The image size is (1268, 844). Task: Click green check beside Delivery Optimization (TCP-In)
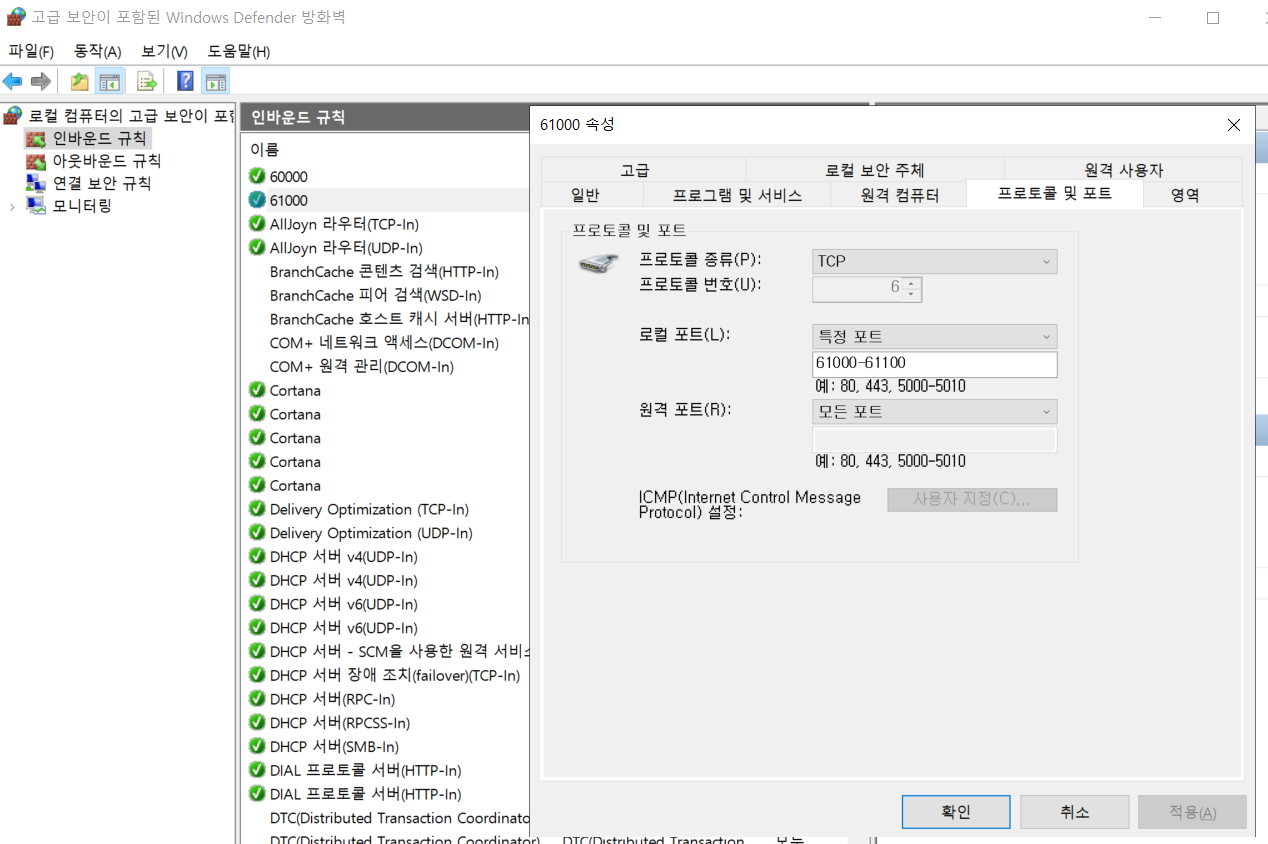(257, 509)
